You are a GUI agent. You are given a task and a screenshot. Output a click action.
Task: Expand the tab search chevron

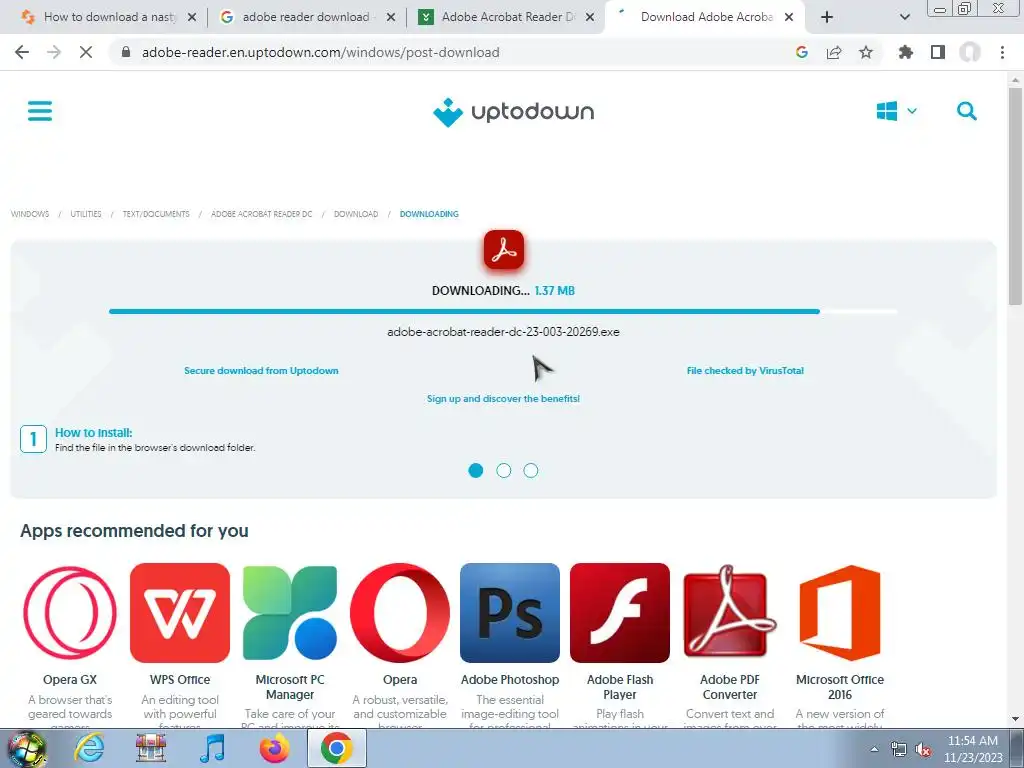pos(904,17)
